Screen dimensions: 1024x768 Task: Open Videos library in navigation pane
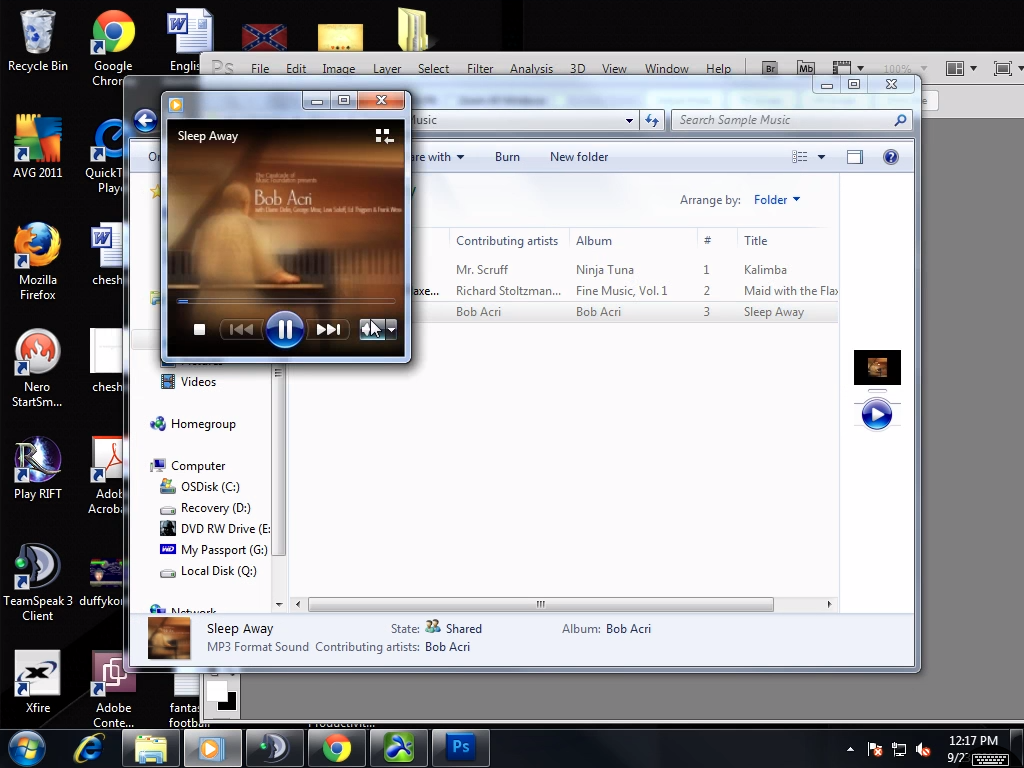(189, 382)
